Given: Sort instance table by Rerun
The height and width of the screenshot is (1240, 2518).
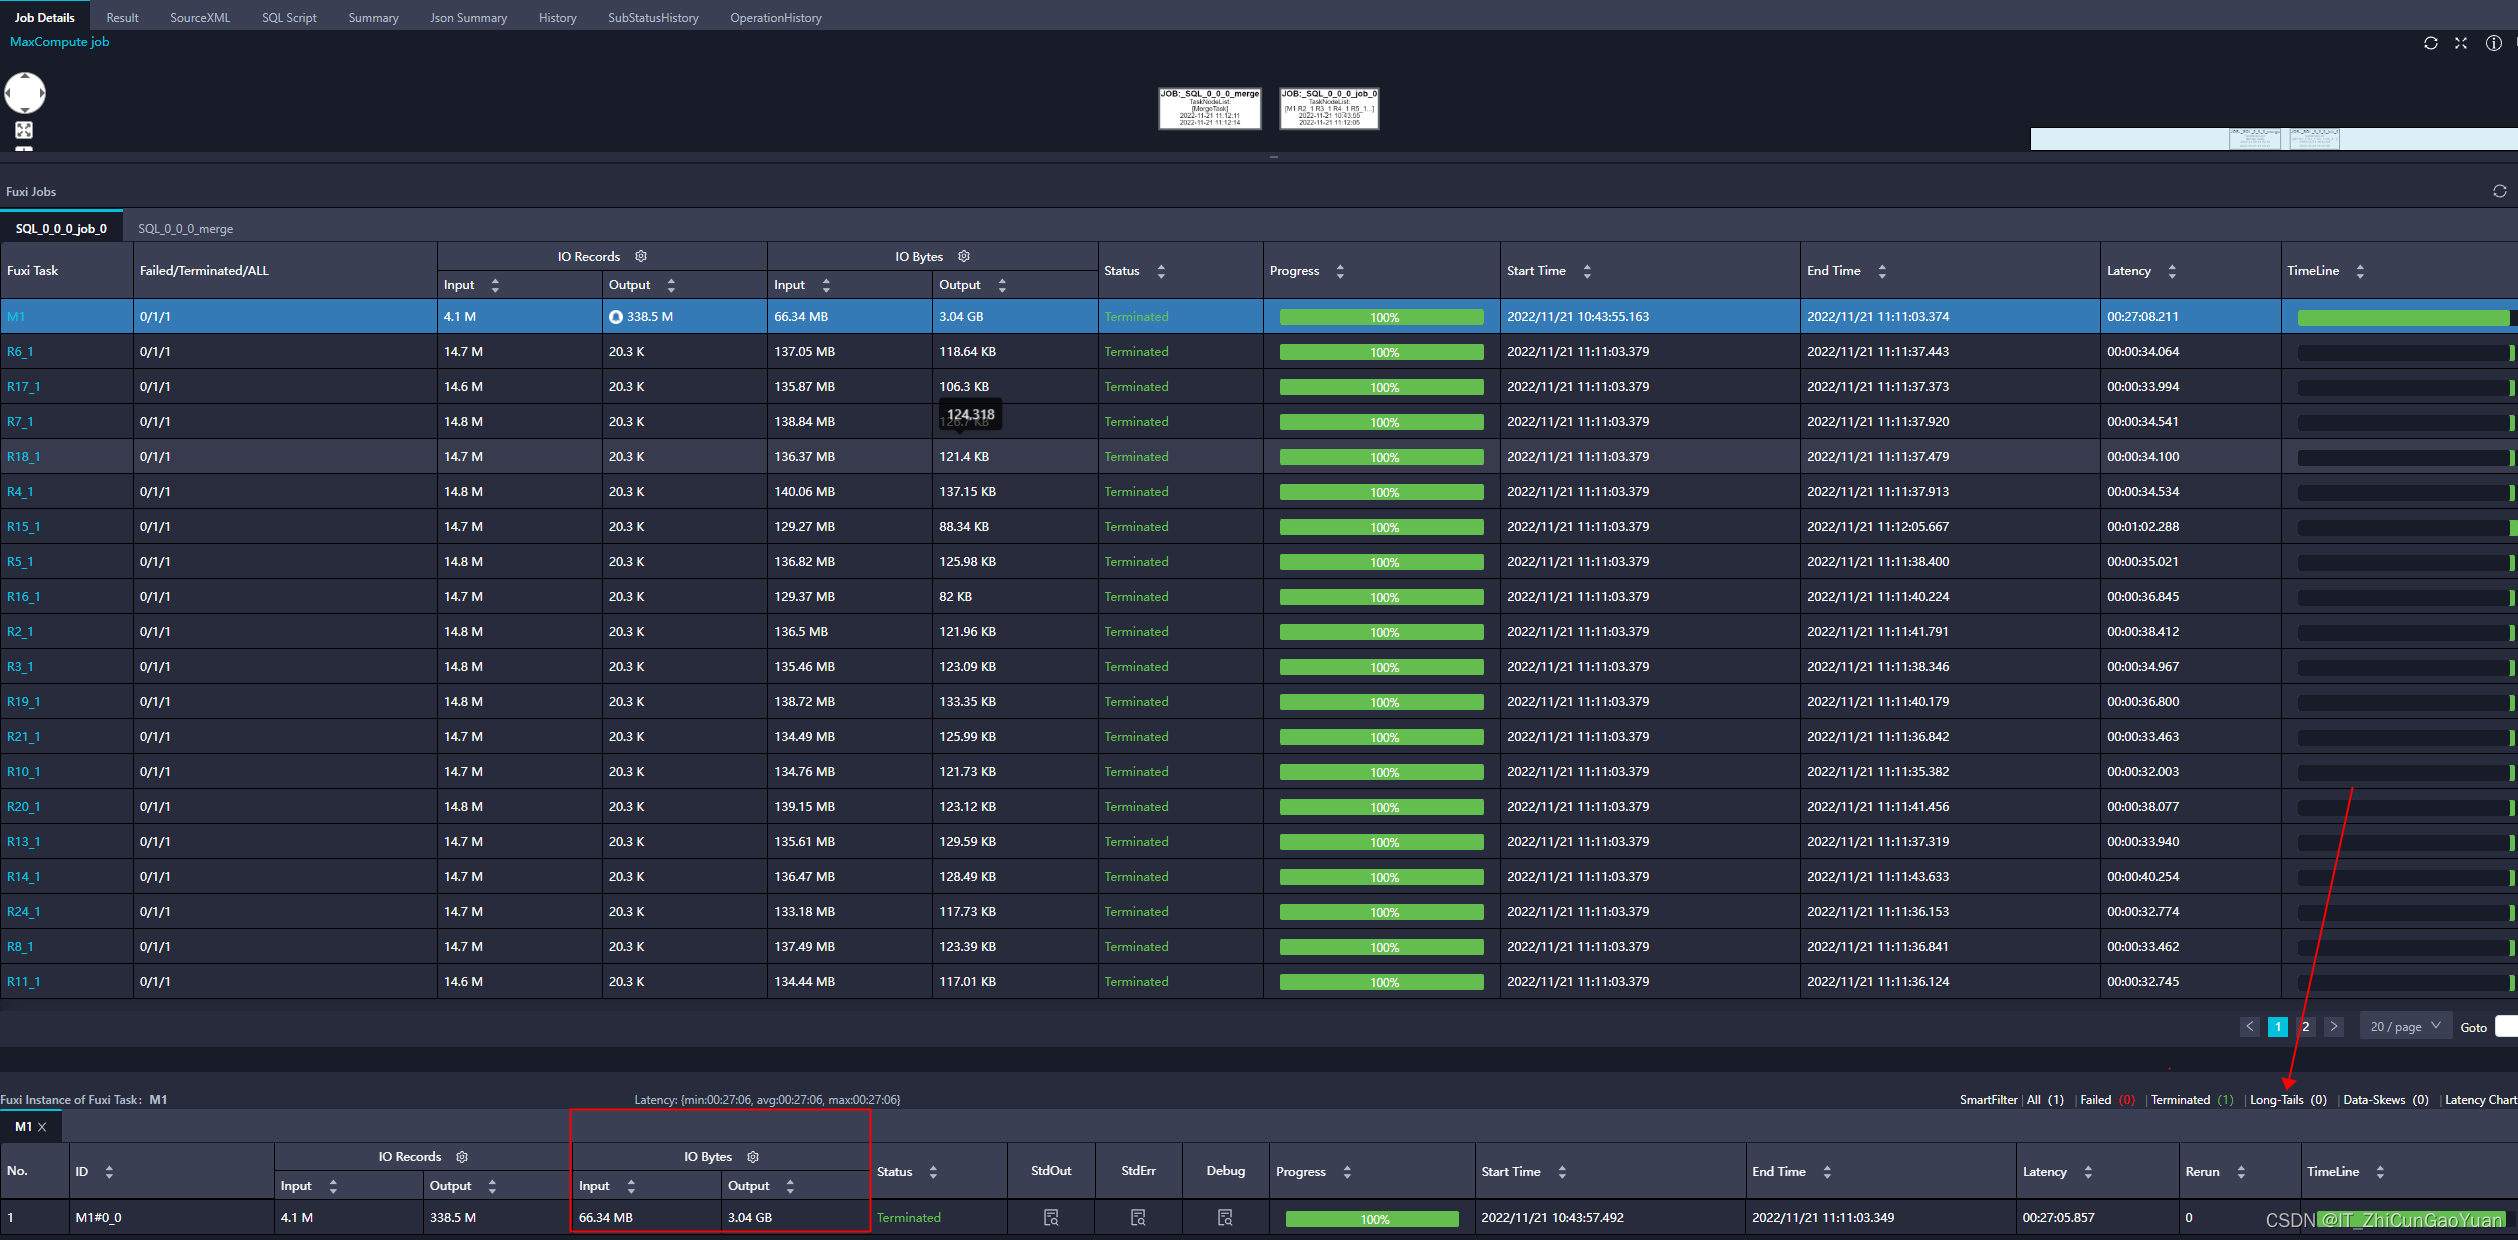Looking at the screenshot, I should pos(2241,1171).
